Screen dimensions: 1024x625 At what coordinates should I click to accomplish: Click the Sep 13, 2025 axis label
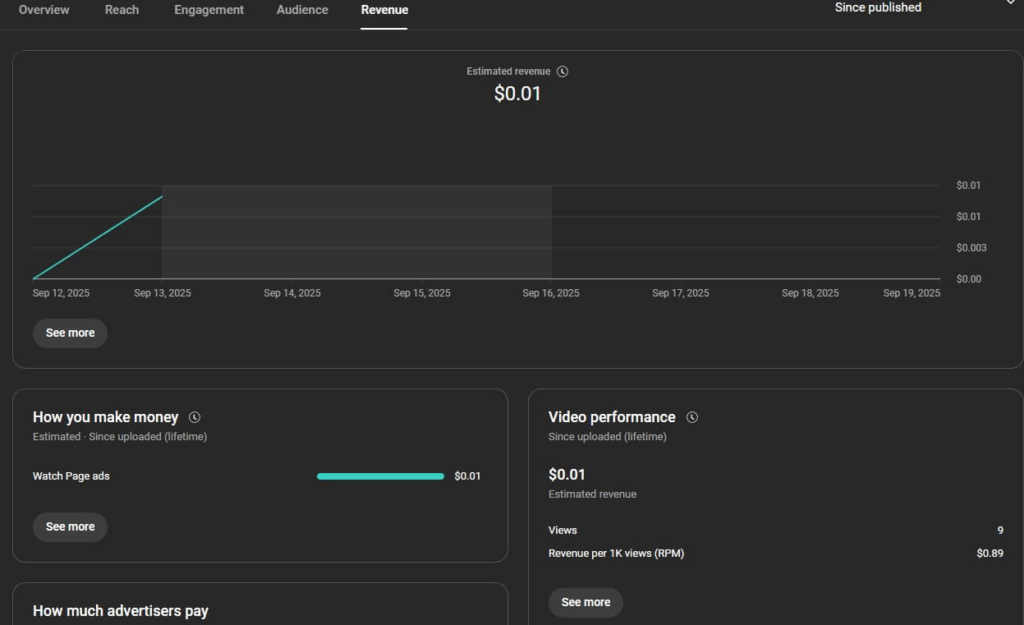coord(162,293)
